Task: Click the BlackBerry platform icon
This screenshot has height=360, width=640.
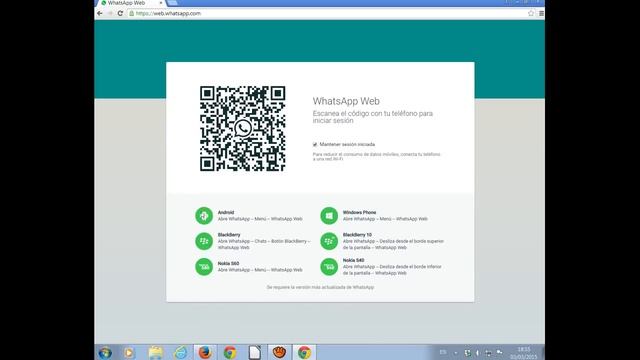Action: (x=204, y=241)
